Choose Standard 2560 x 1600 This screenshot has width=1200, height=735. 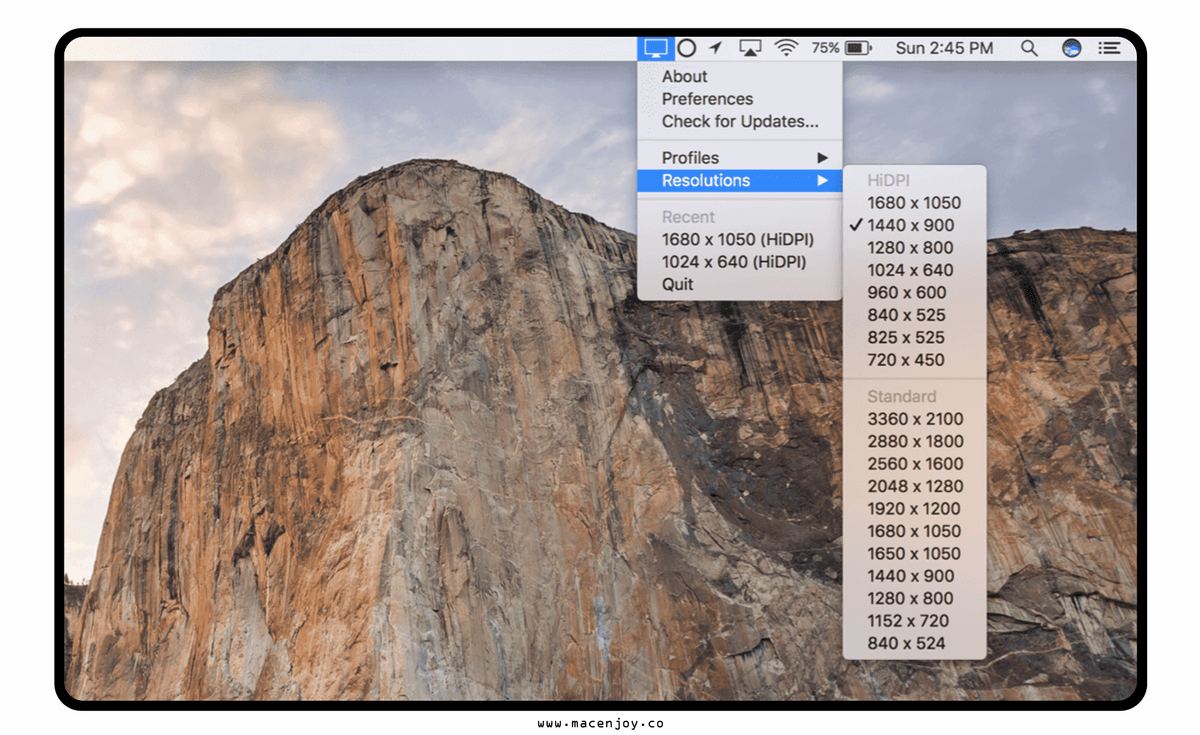click(x=914, y=463)
